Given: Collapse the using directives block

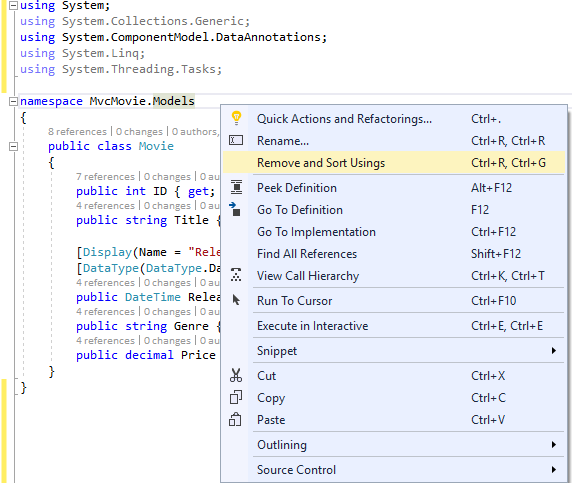Looking at the screenshot, I should [13, 5].
